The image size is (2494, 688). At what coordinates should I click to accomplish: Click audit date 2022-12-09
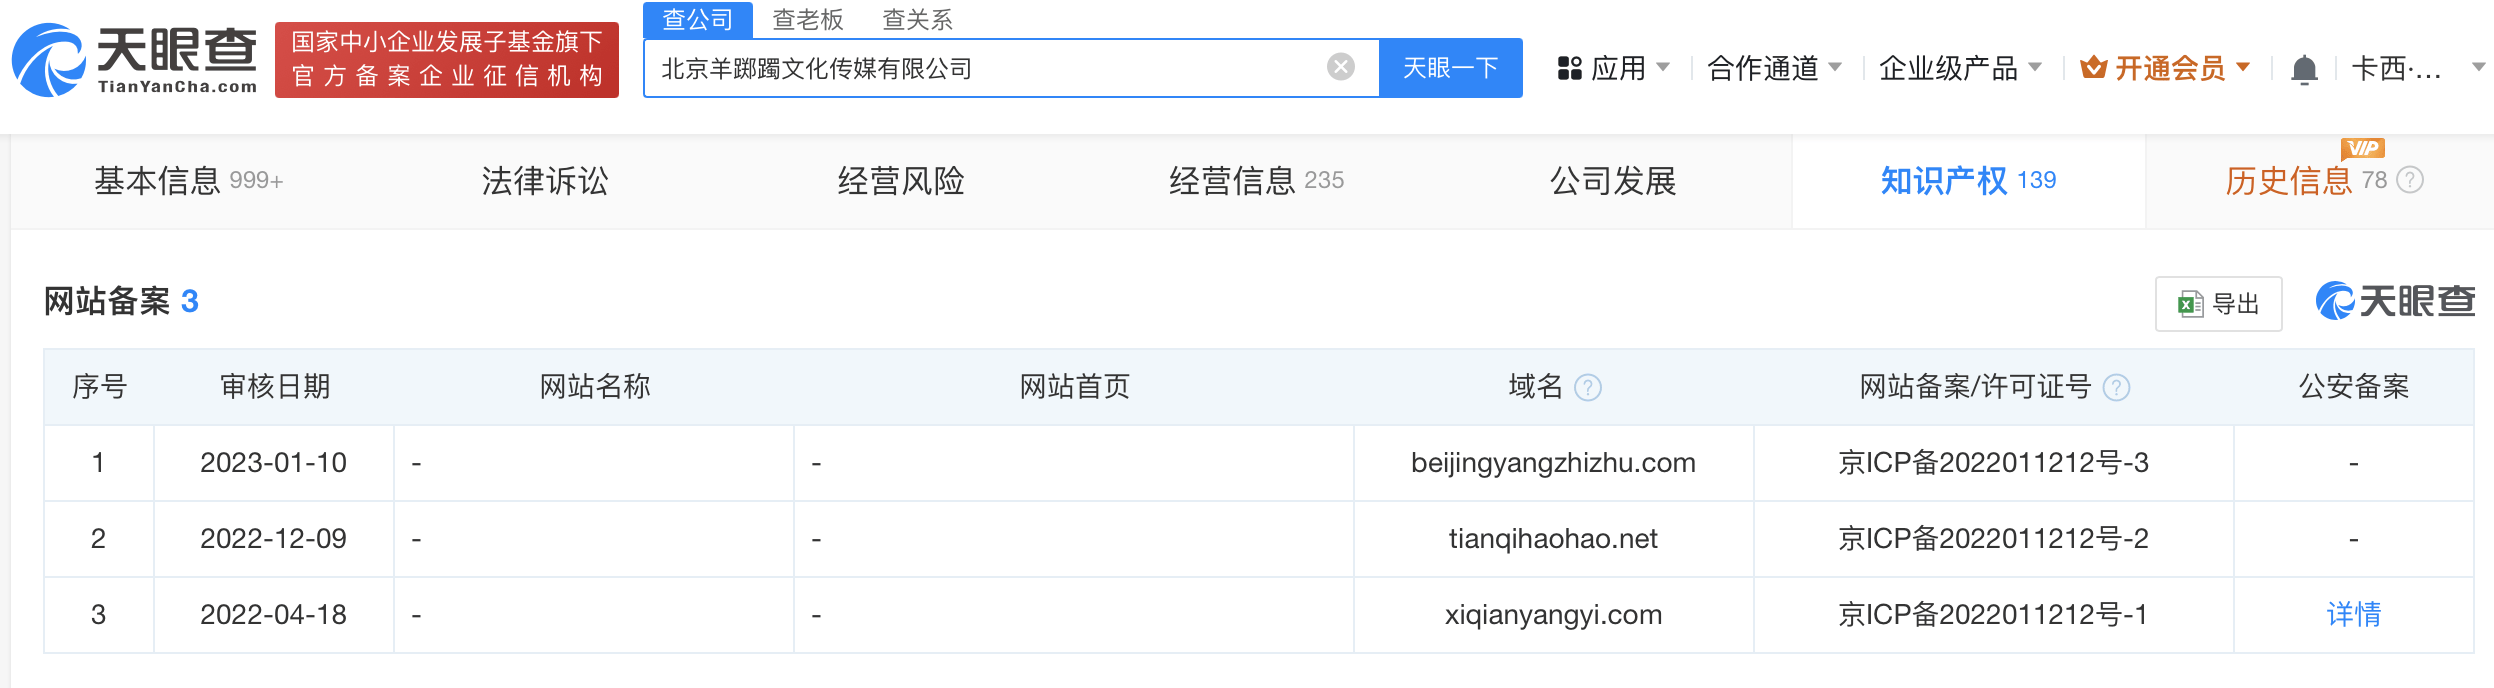[273, 539]
